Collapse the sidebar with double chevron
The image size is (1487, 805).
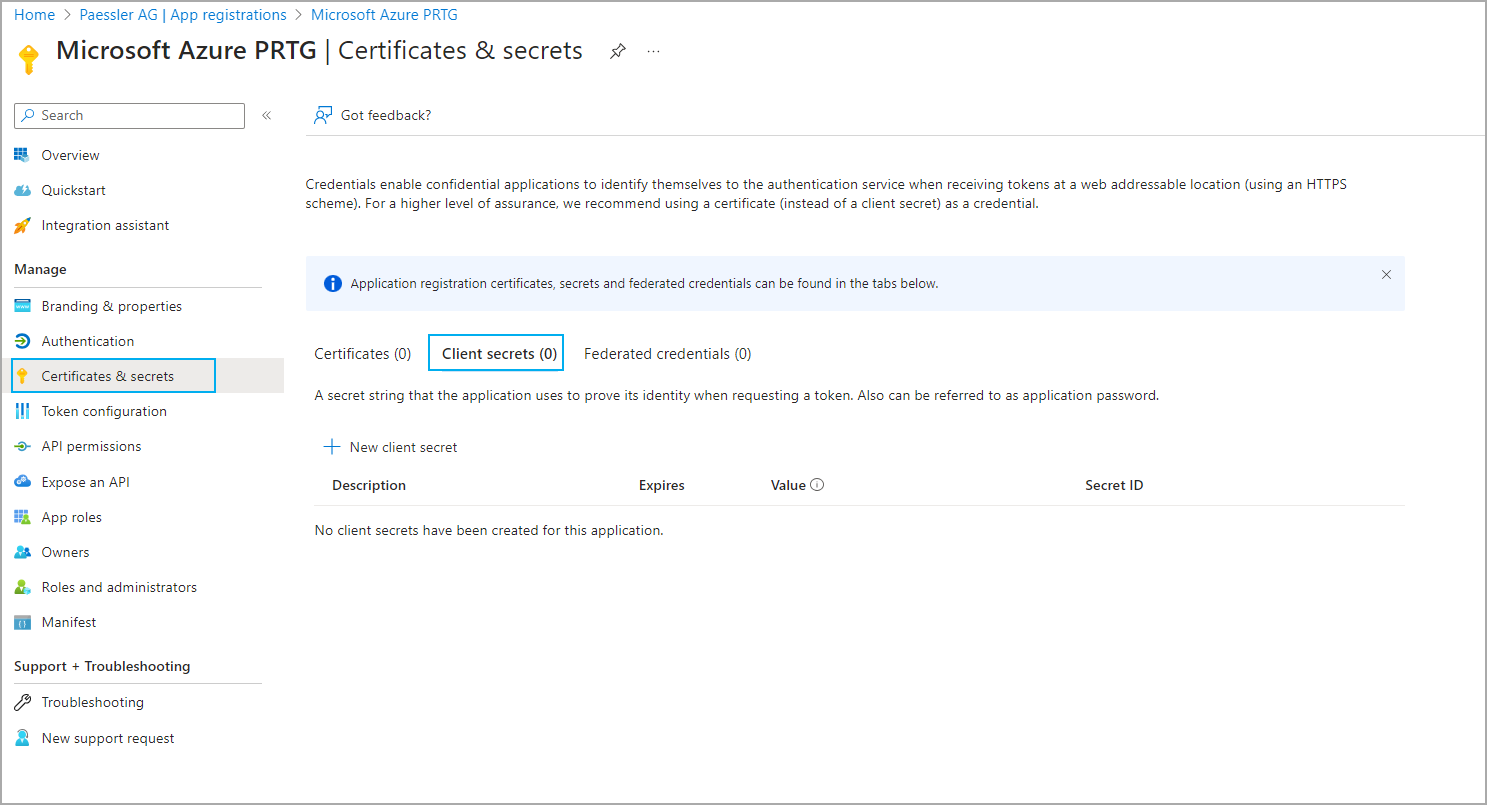267,115
